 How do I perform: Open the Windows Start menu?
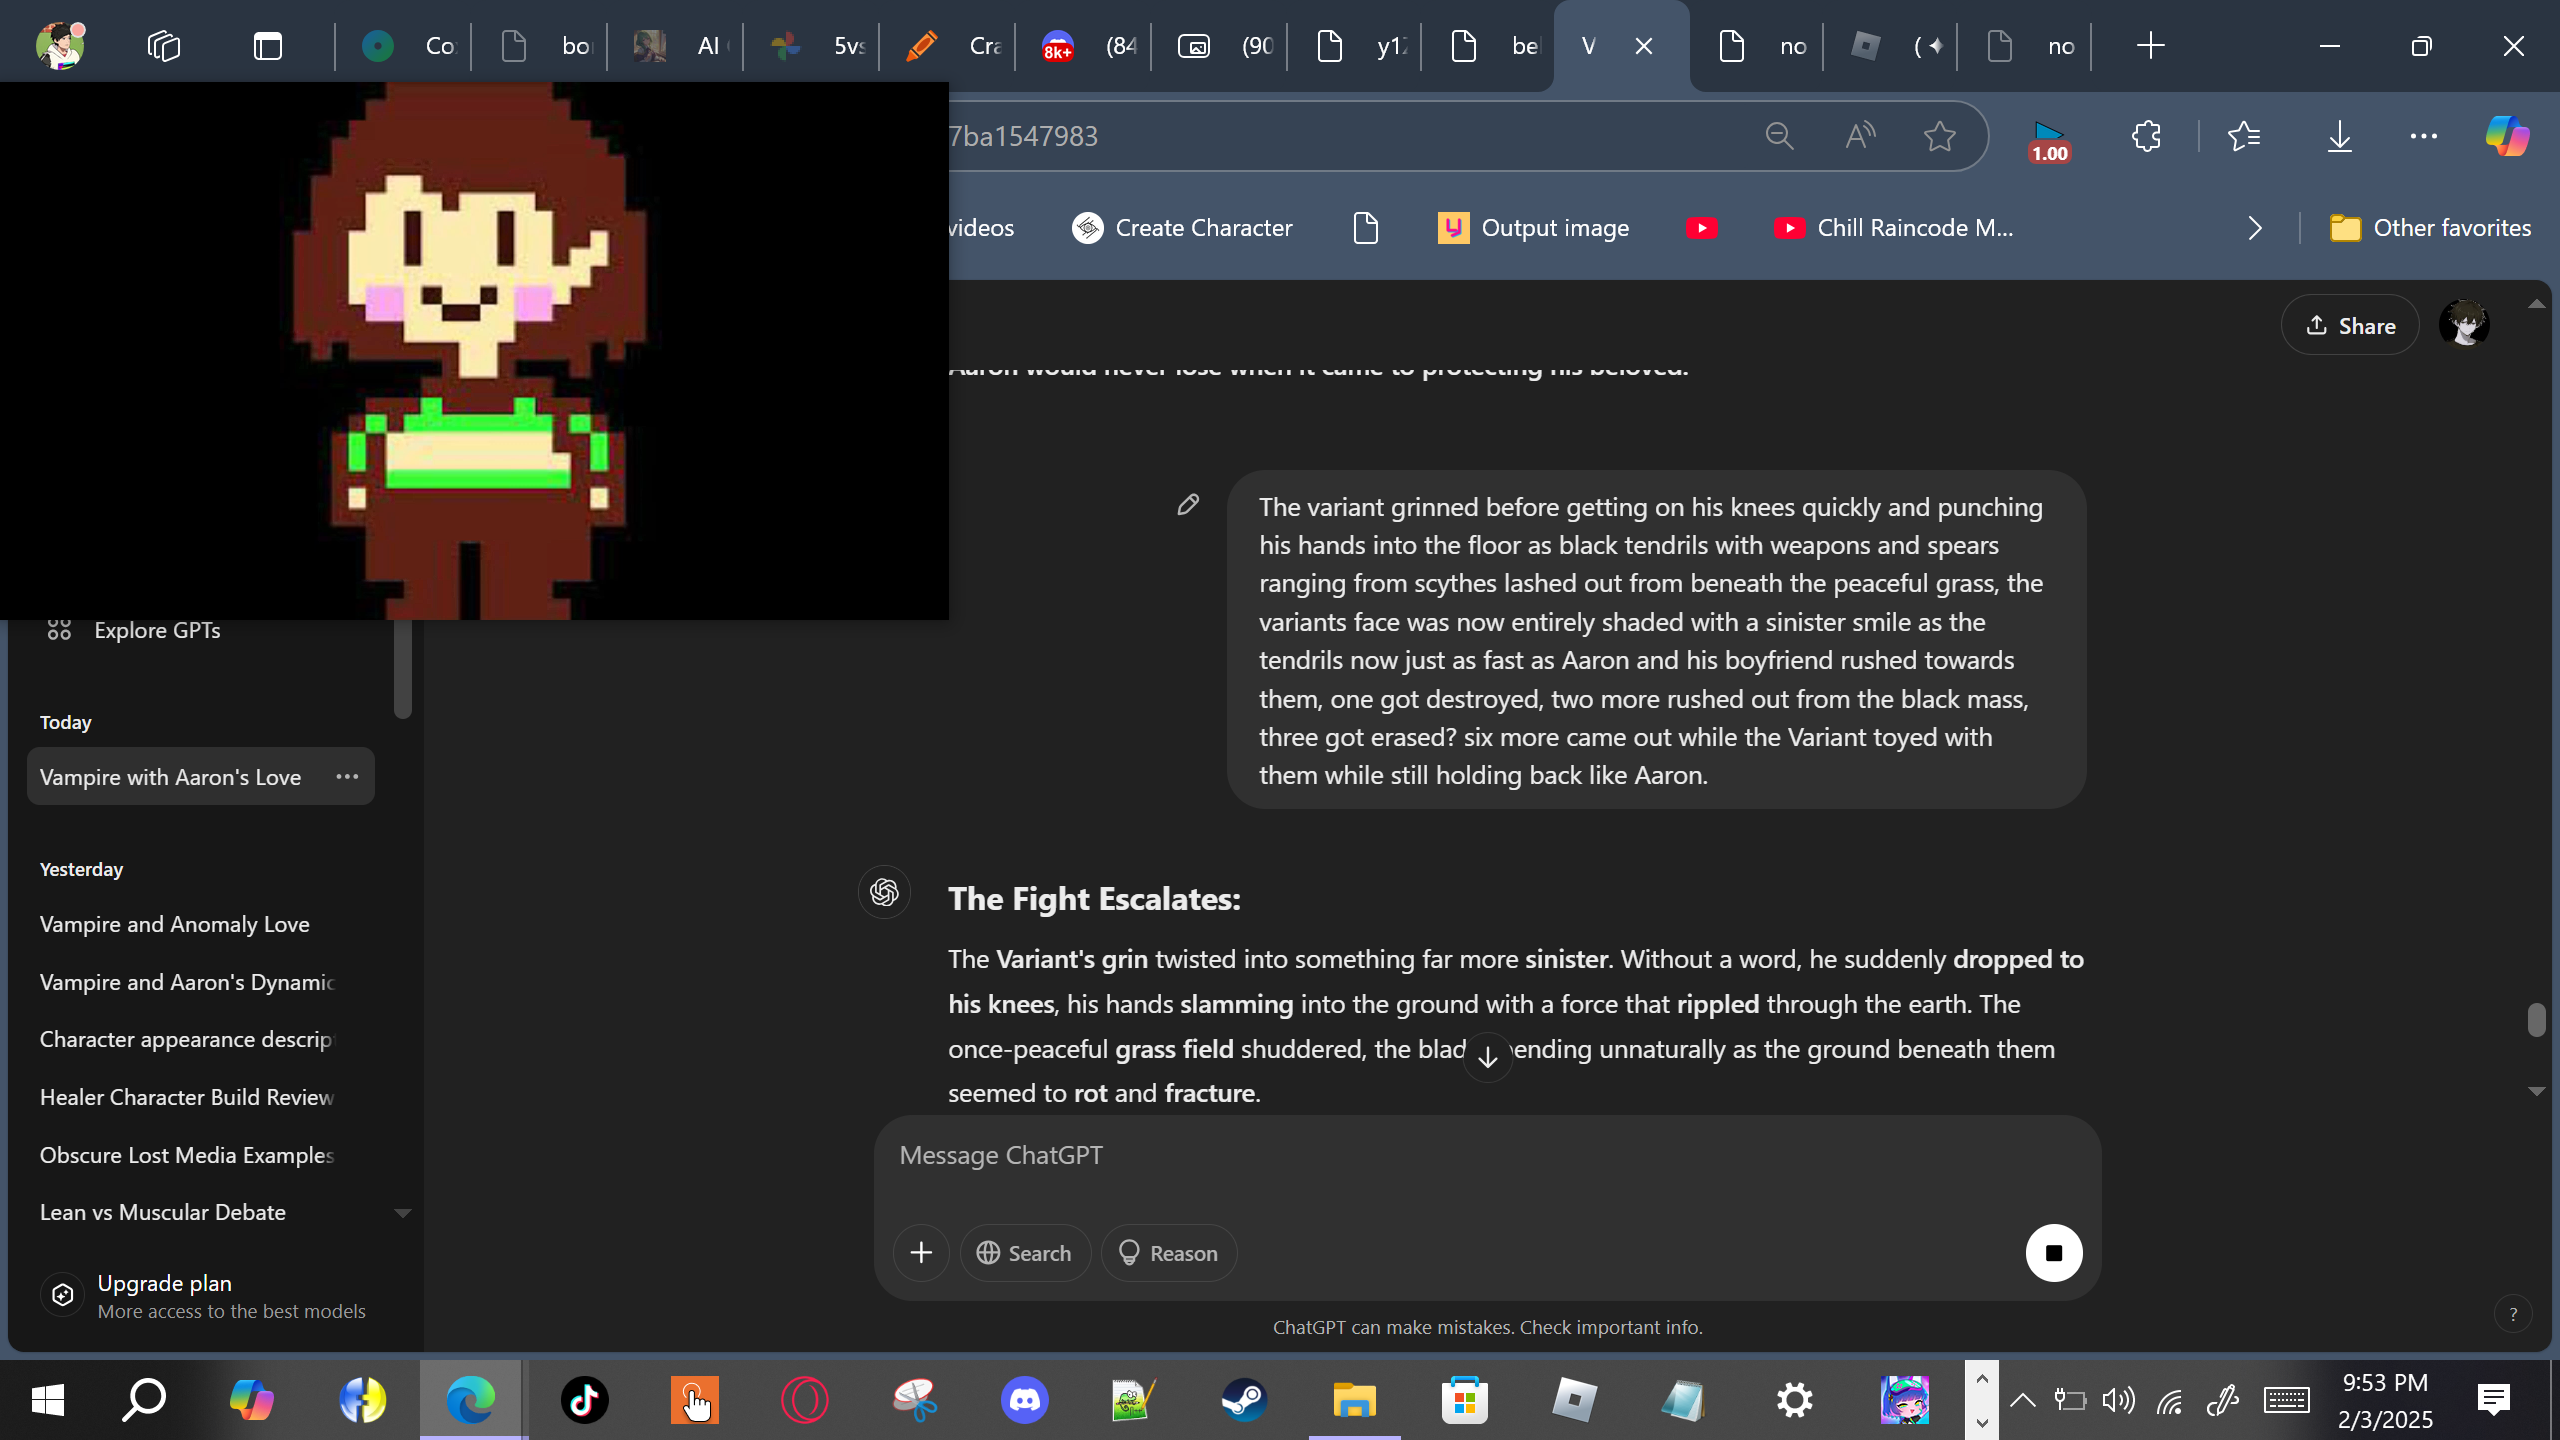(x=48, y=1400)
